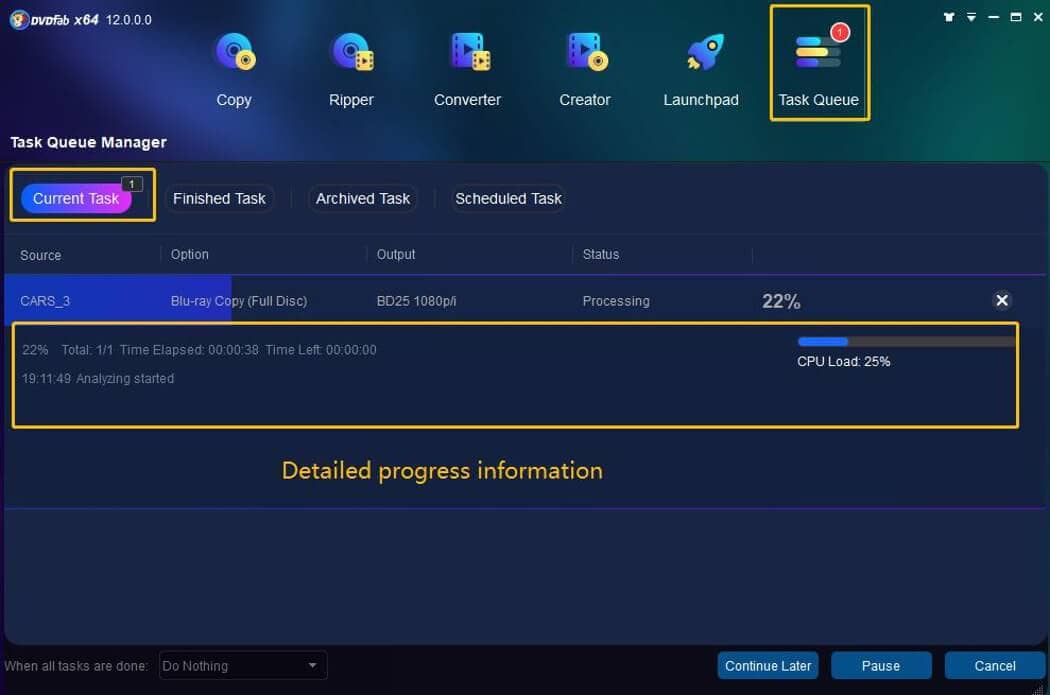Image resolution: width=1050 pixels, height=695 pixels.
Task: Open the Launchpad rocket icon
Action: coord(701,60)
